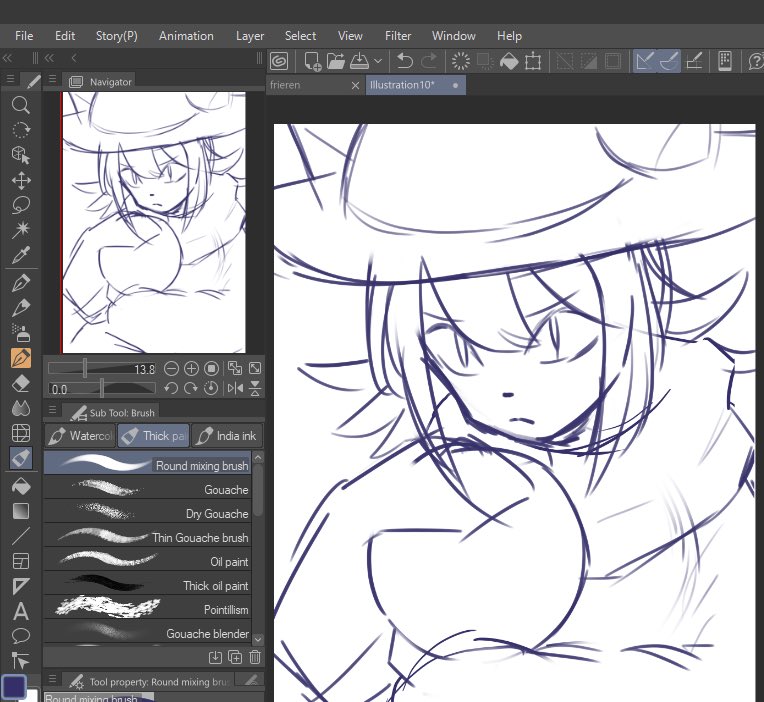Select the India ink sub tool group

pyautogui.click(x=227, y=436)
